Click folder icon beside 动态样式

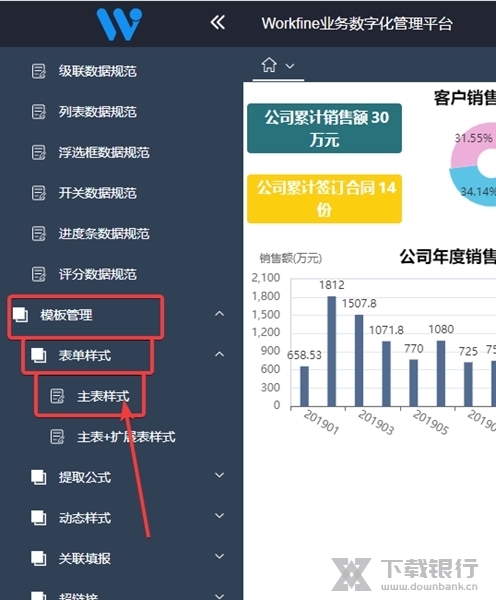39,518
